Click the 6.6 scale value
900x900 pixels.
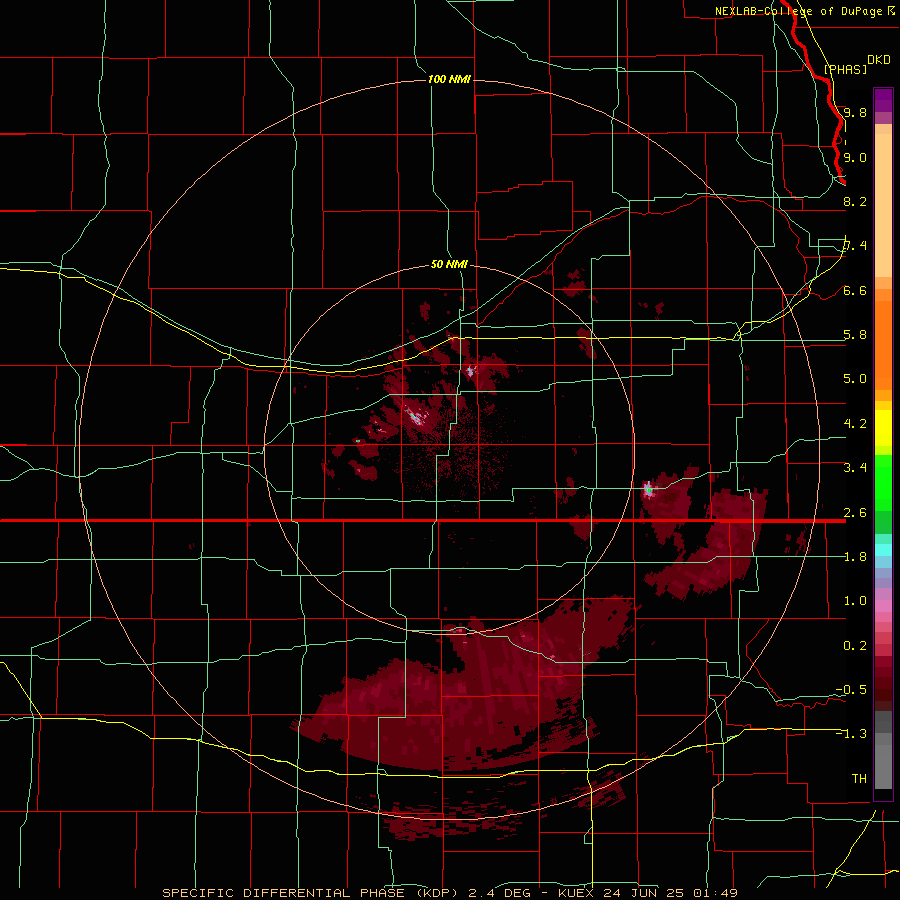[x=855, y=290]
